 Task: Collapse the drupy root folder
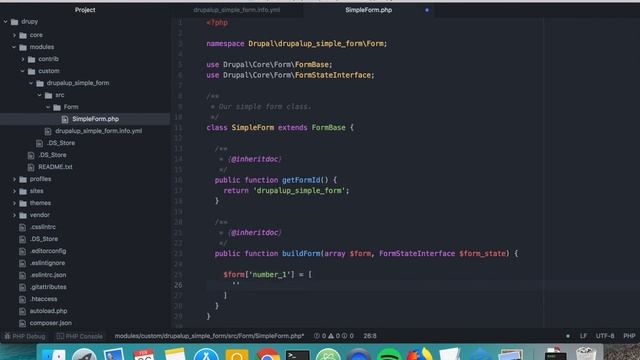tap(6, 22)
